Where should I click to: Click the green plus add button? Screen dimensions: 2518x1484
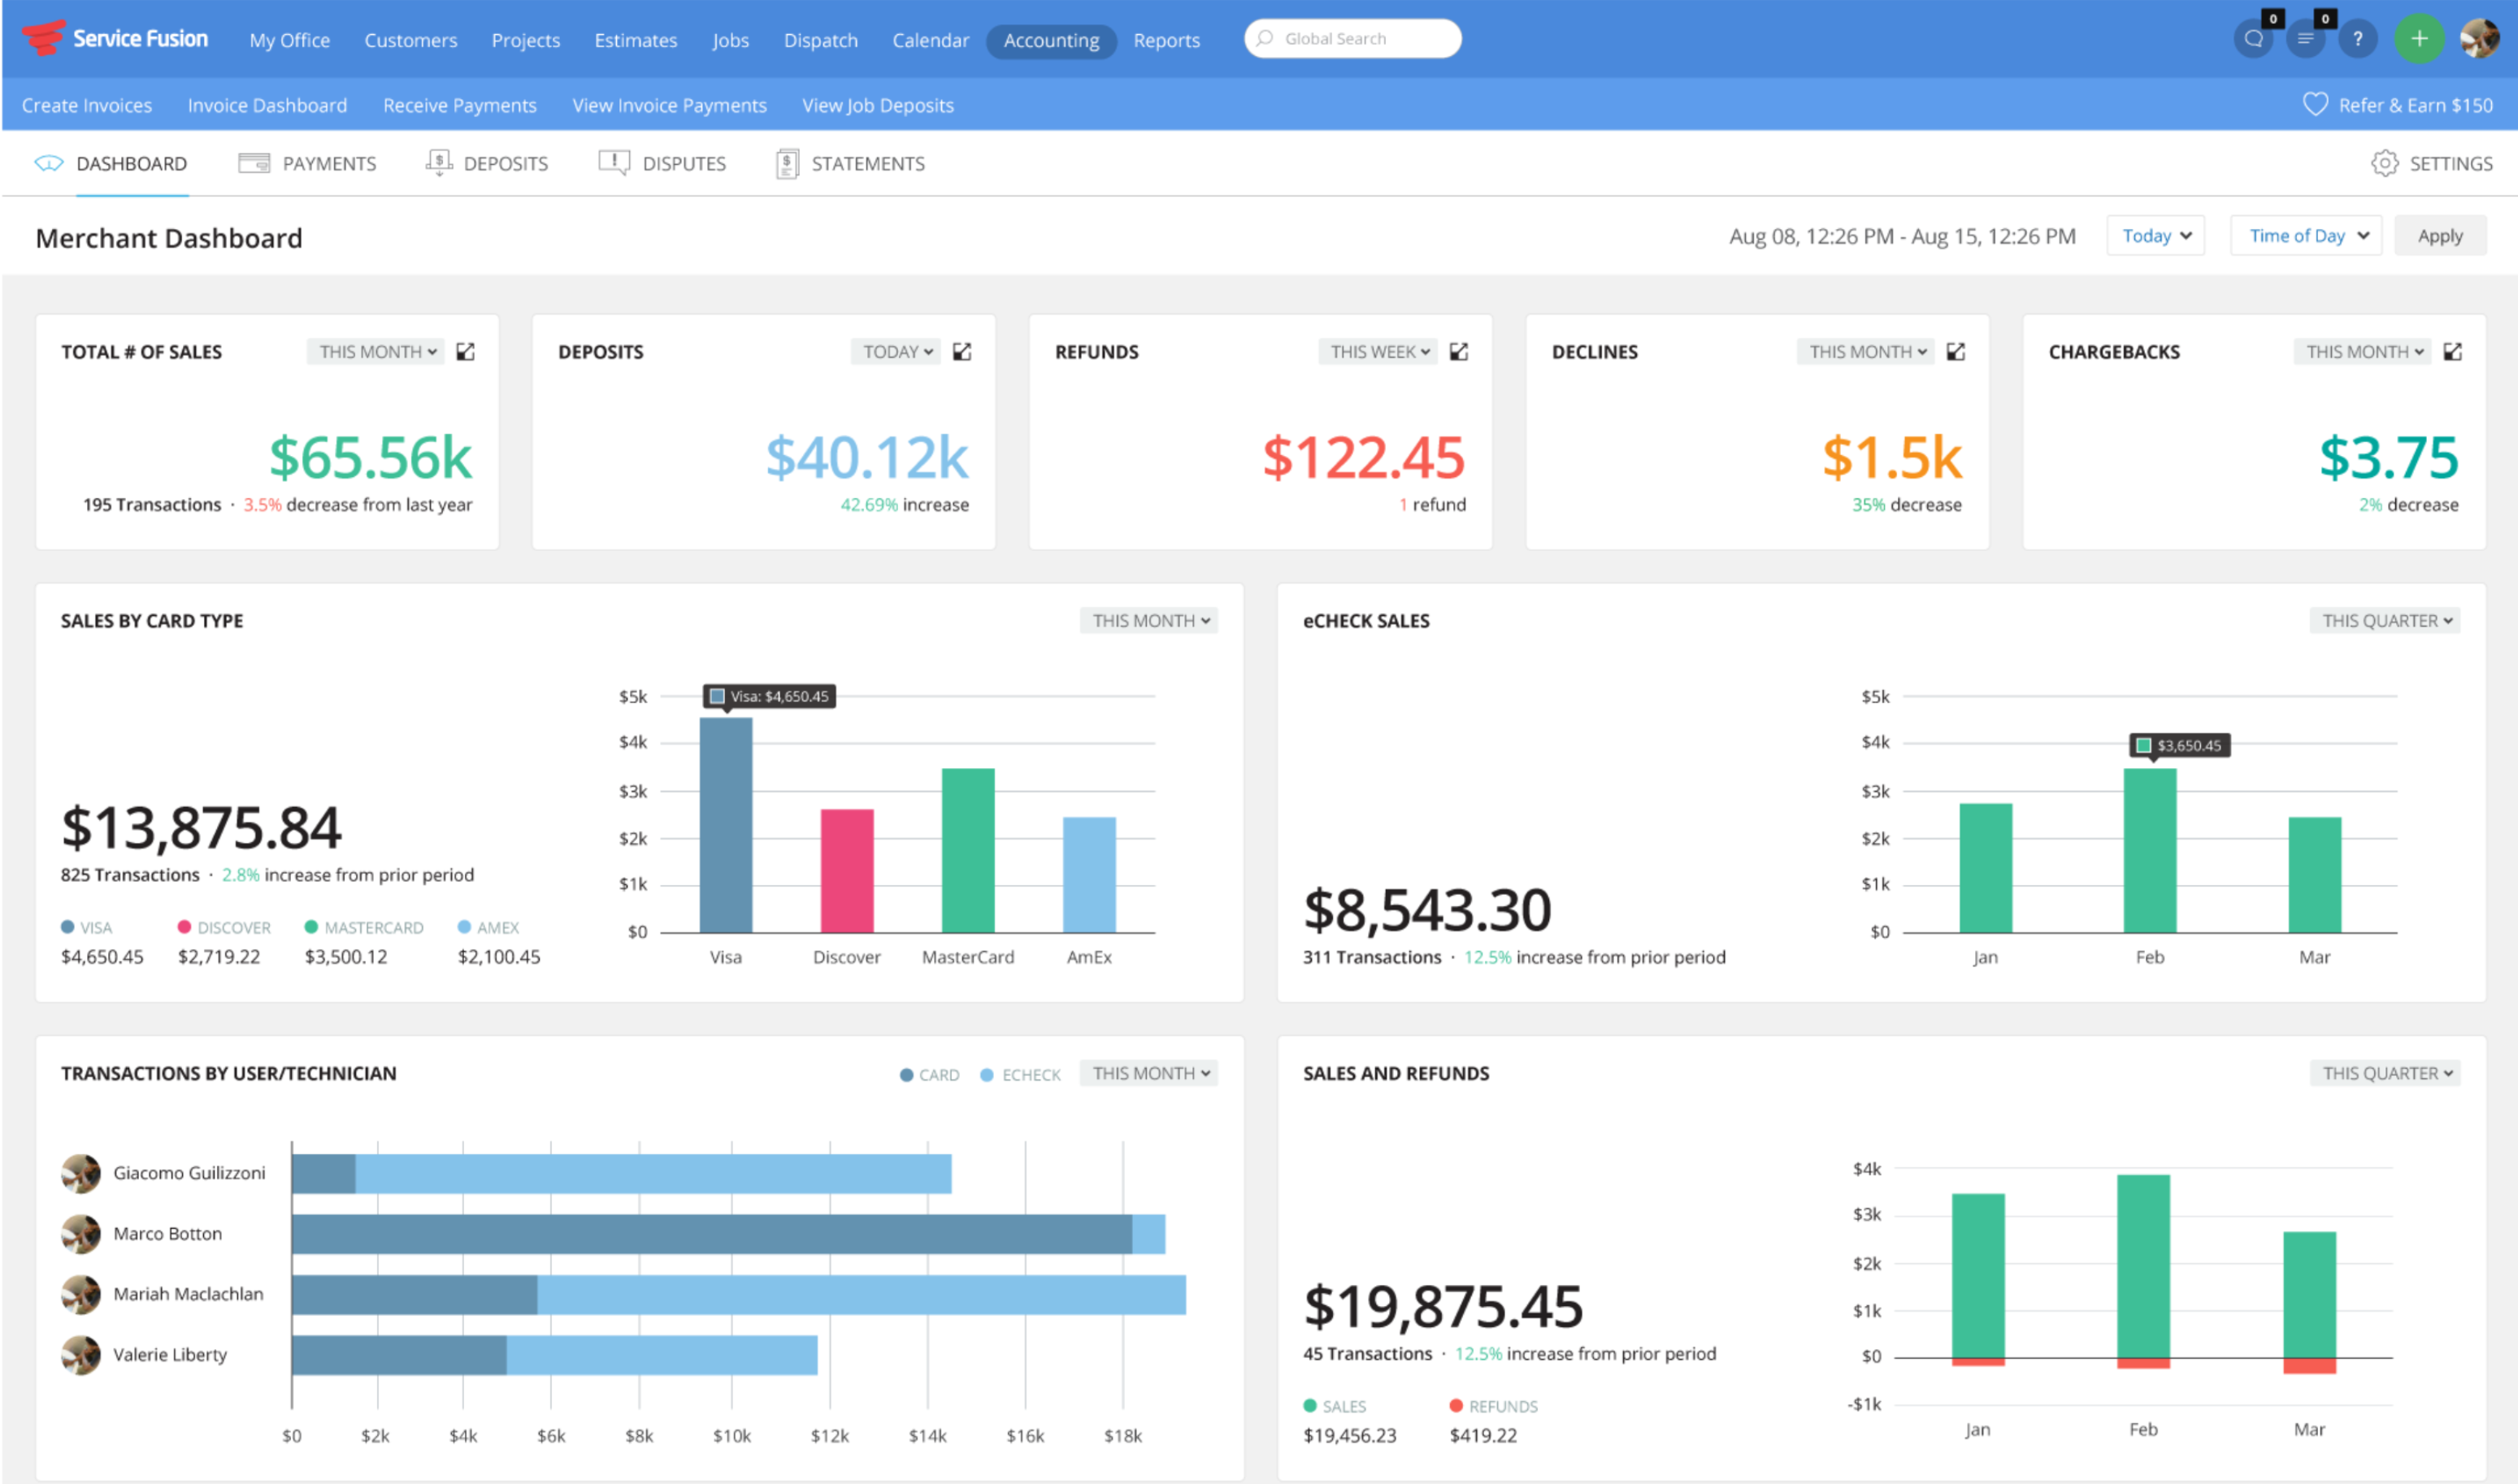click(x=2418, y=40)
